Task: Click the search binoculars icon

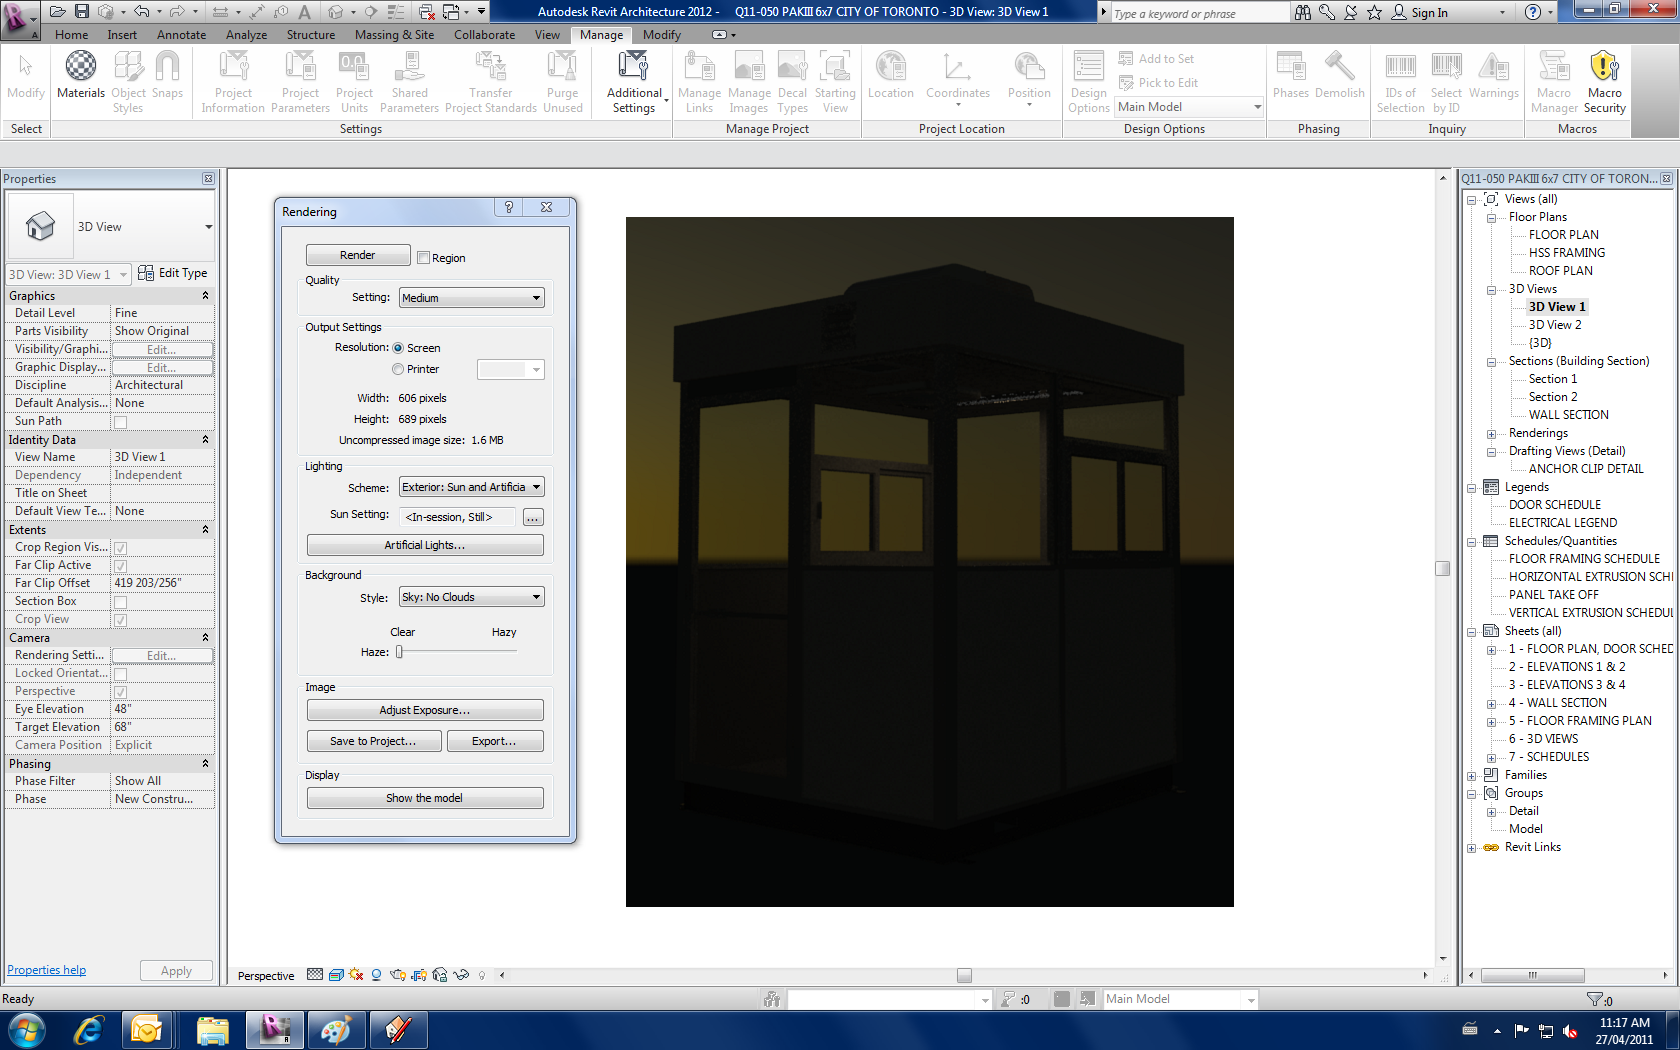Action: click(x=1302, y=13)
